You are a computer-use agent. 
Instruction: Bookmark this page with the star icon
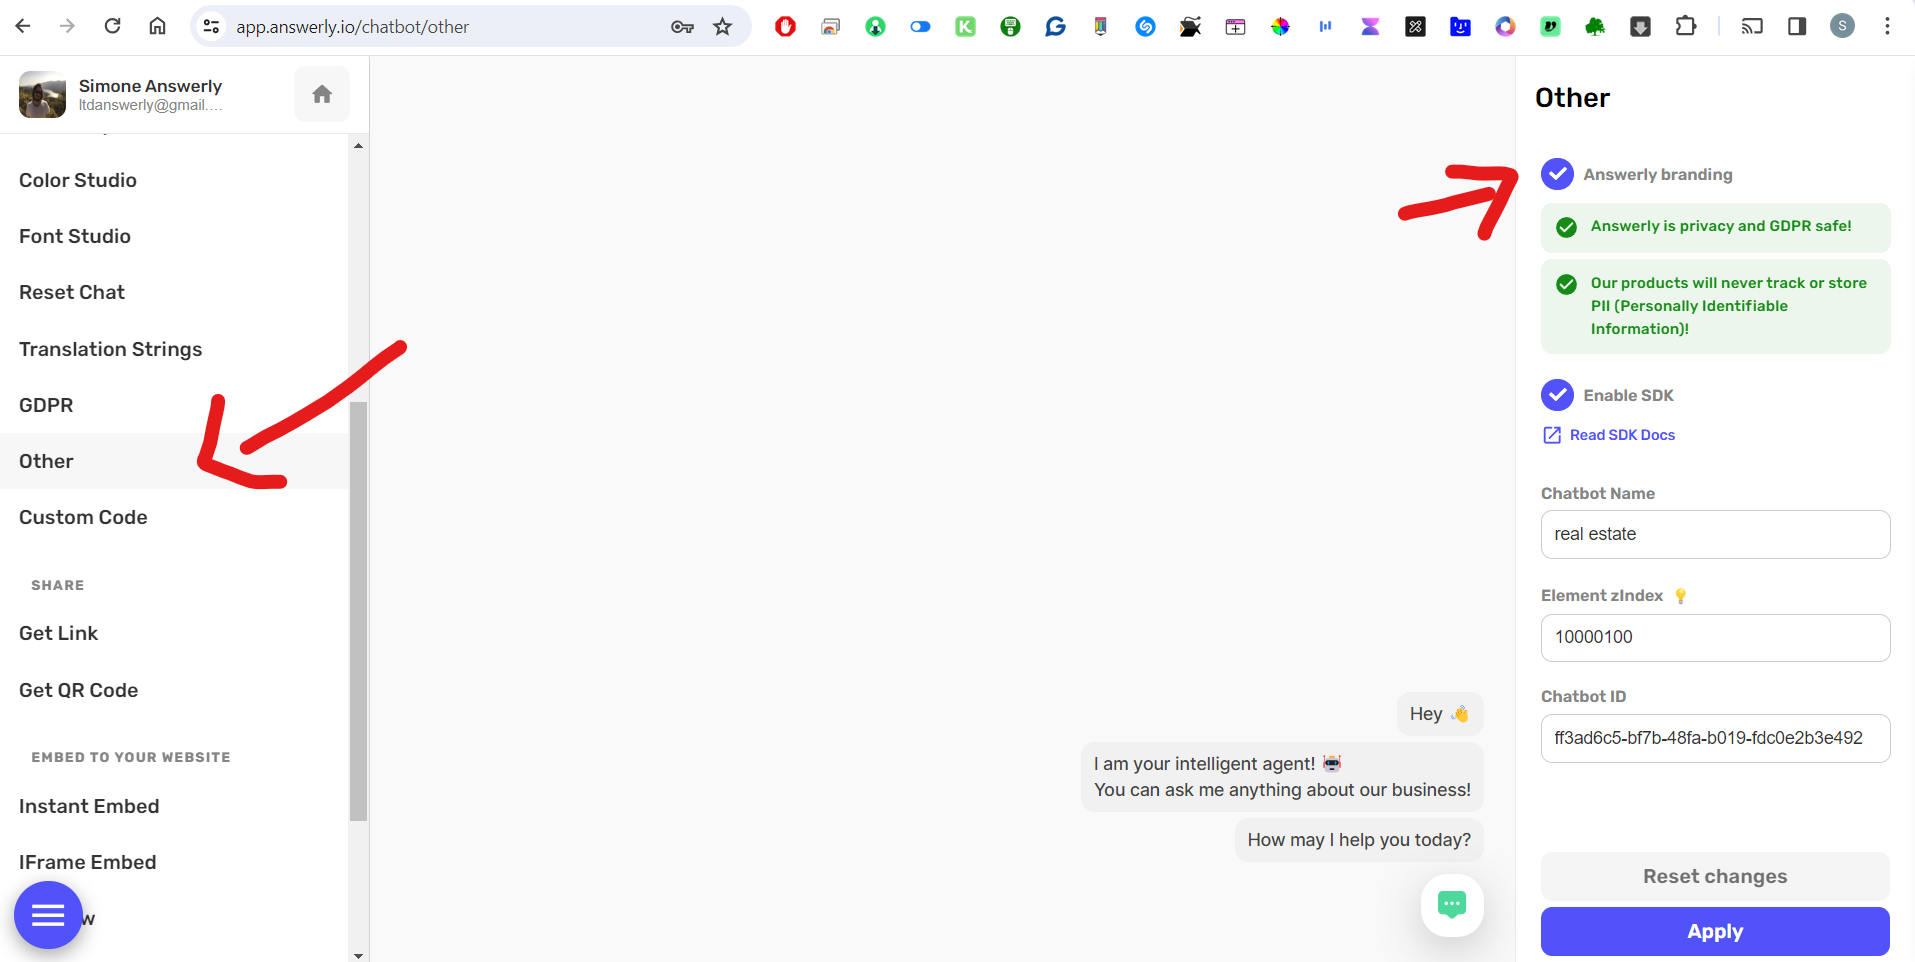(x=723, y=27)
